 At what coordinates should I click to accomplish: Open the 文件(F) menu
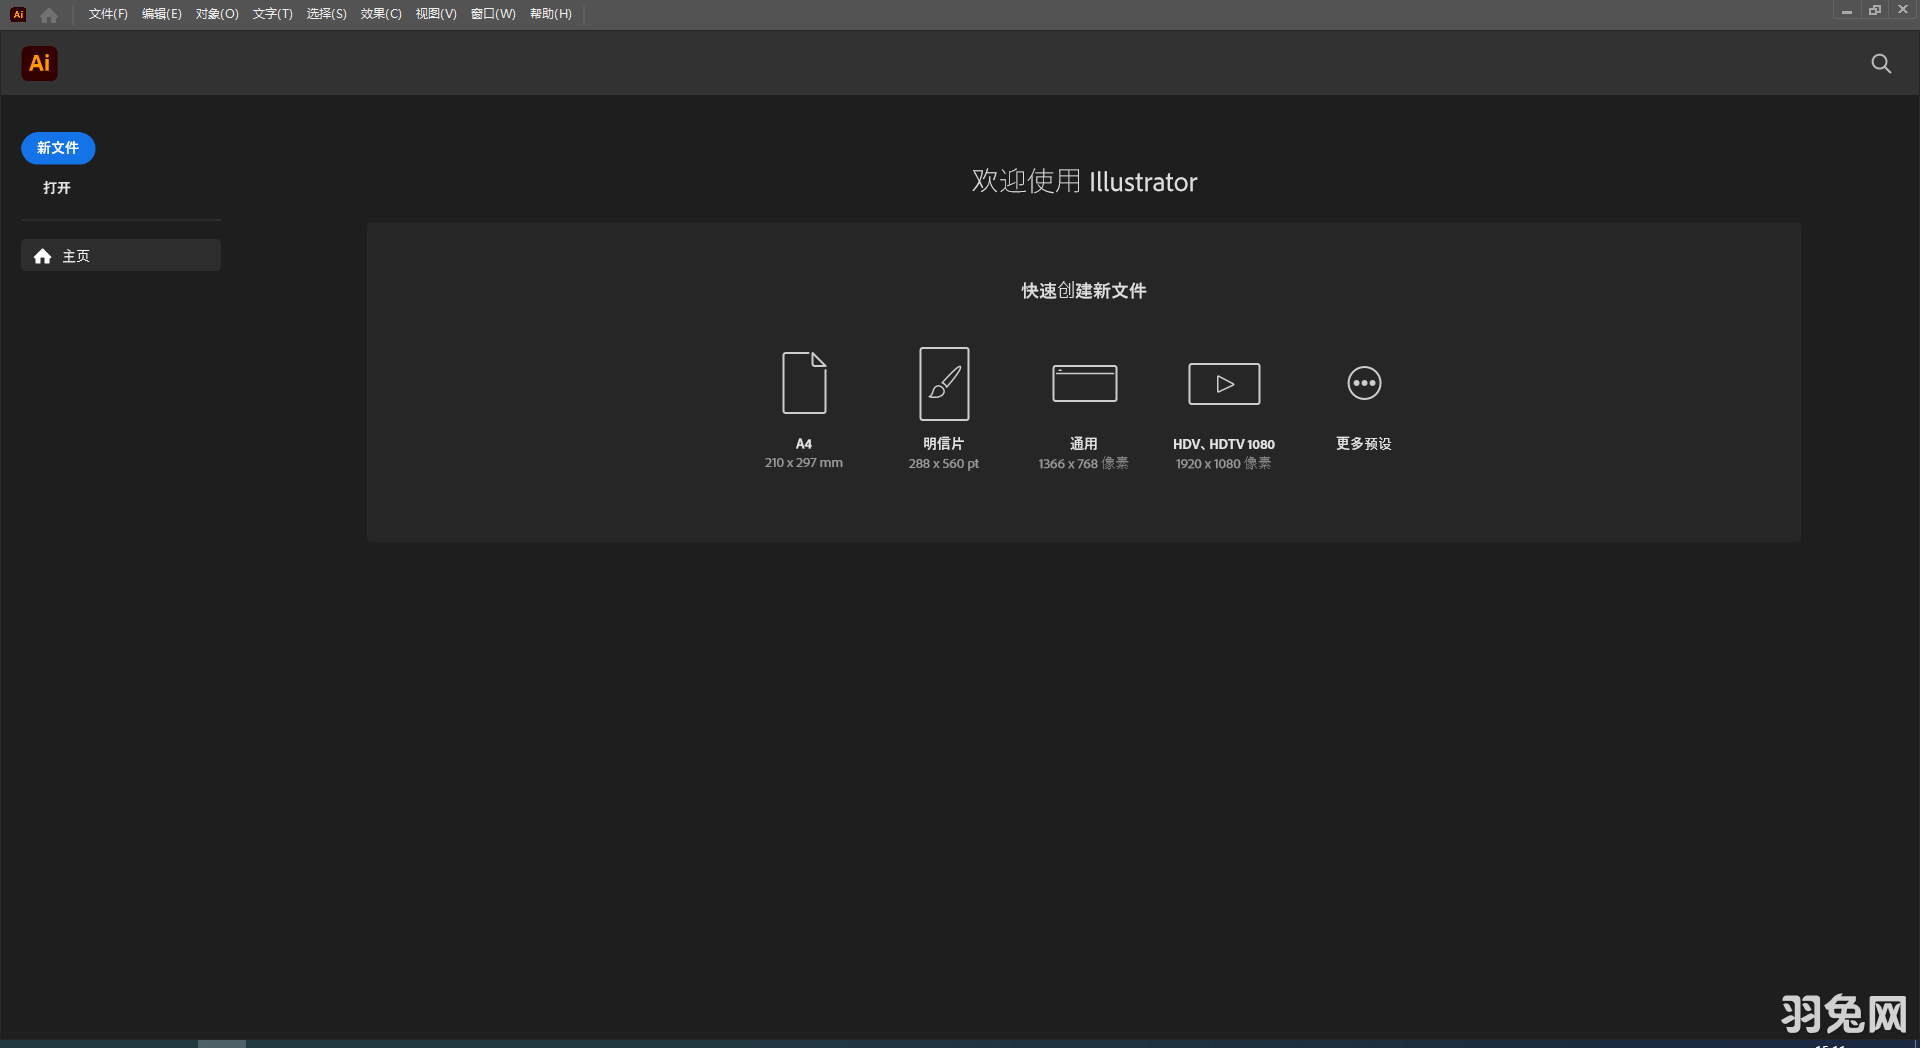108,14
